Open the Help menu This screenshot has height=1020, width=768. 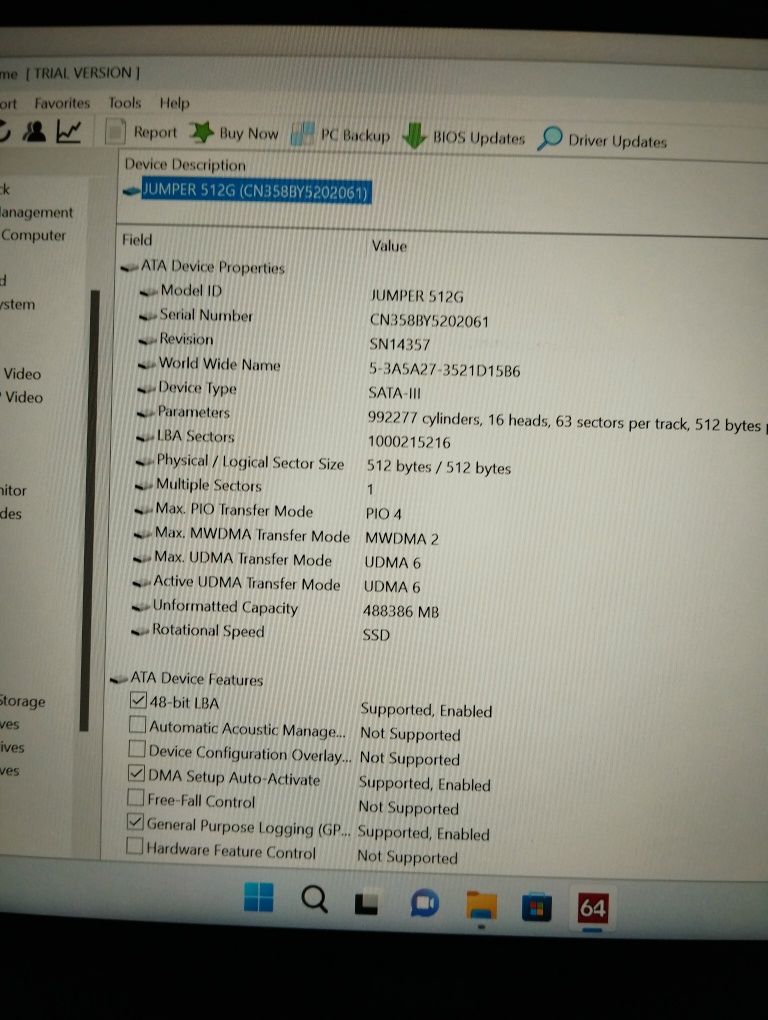click(x=174, y=103)
